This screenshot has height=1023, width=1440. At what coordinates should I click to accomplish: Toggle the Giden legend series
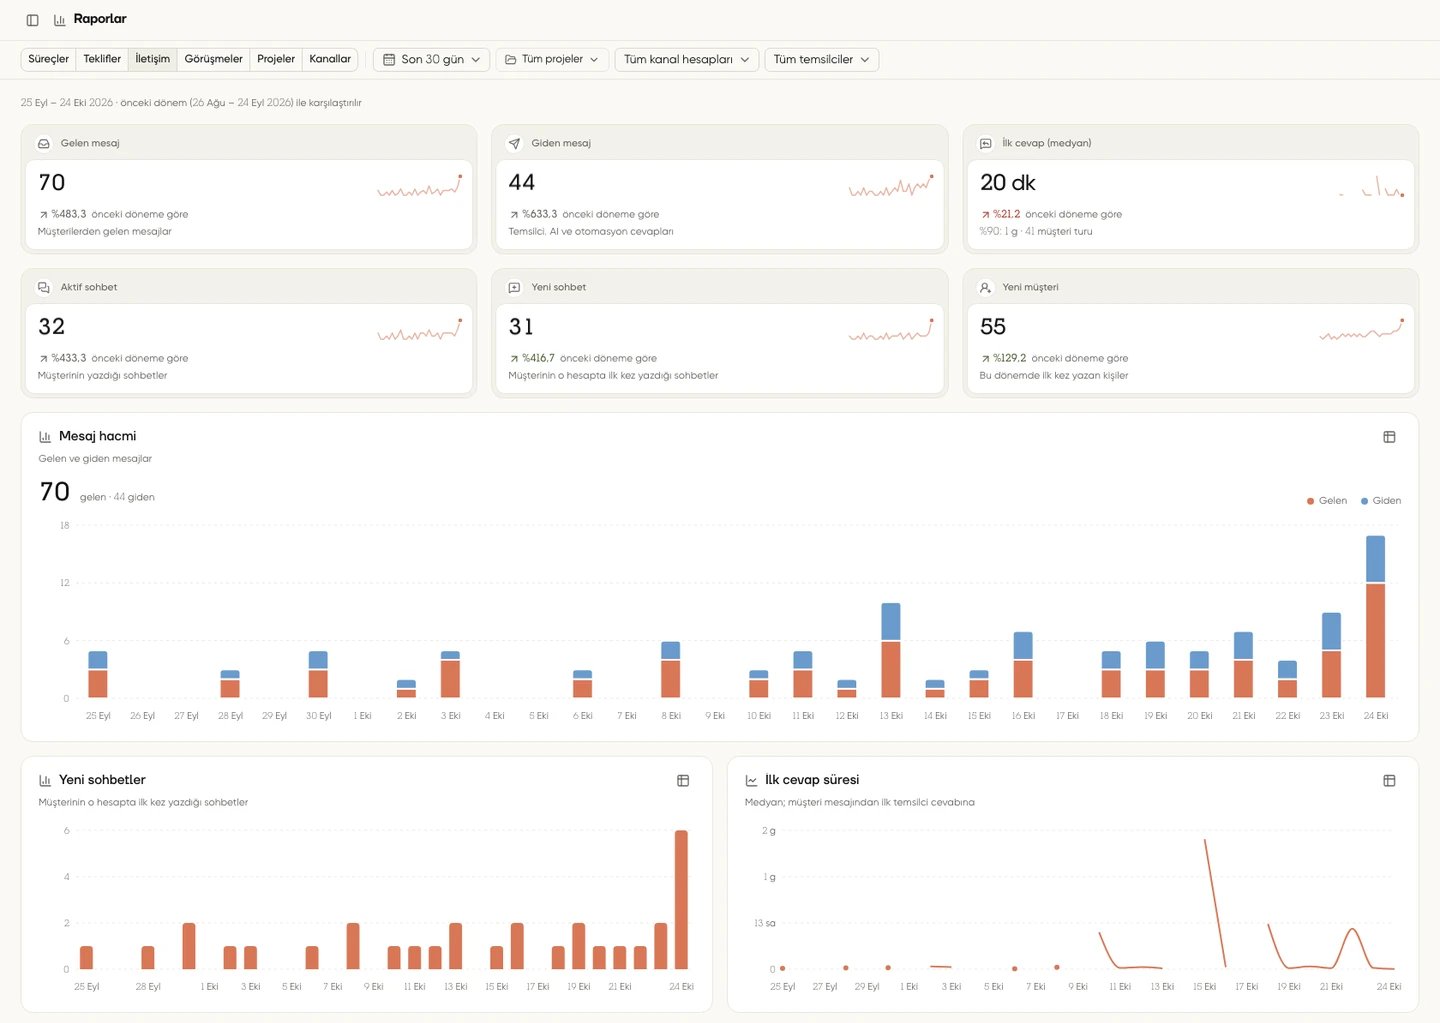(1381, 501)
